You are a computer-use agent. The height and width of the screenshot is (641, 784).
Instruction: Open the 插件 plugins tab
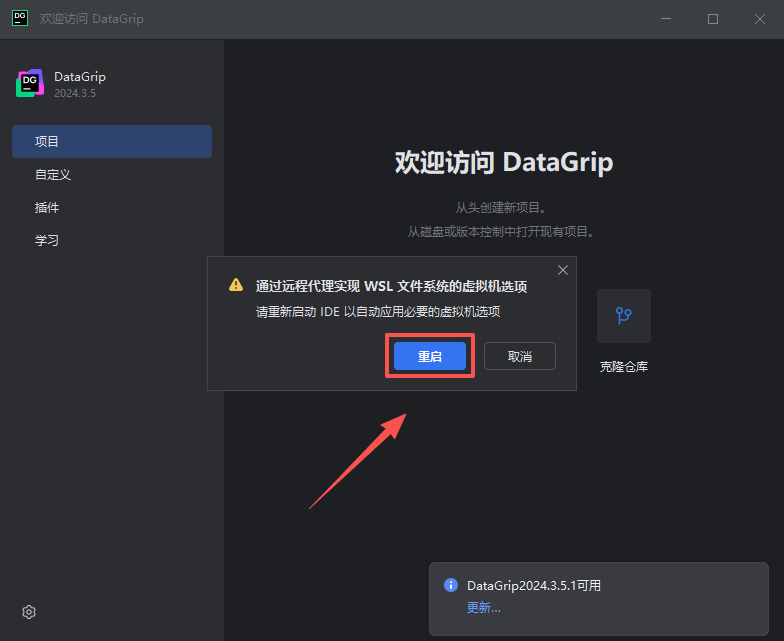tap(112, 208)
